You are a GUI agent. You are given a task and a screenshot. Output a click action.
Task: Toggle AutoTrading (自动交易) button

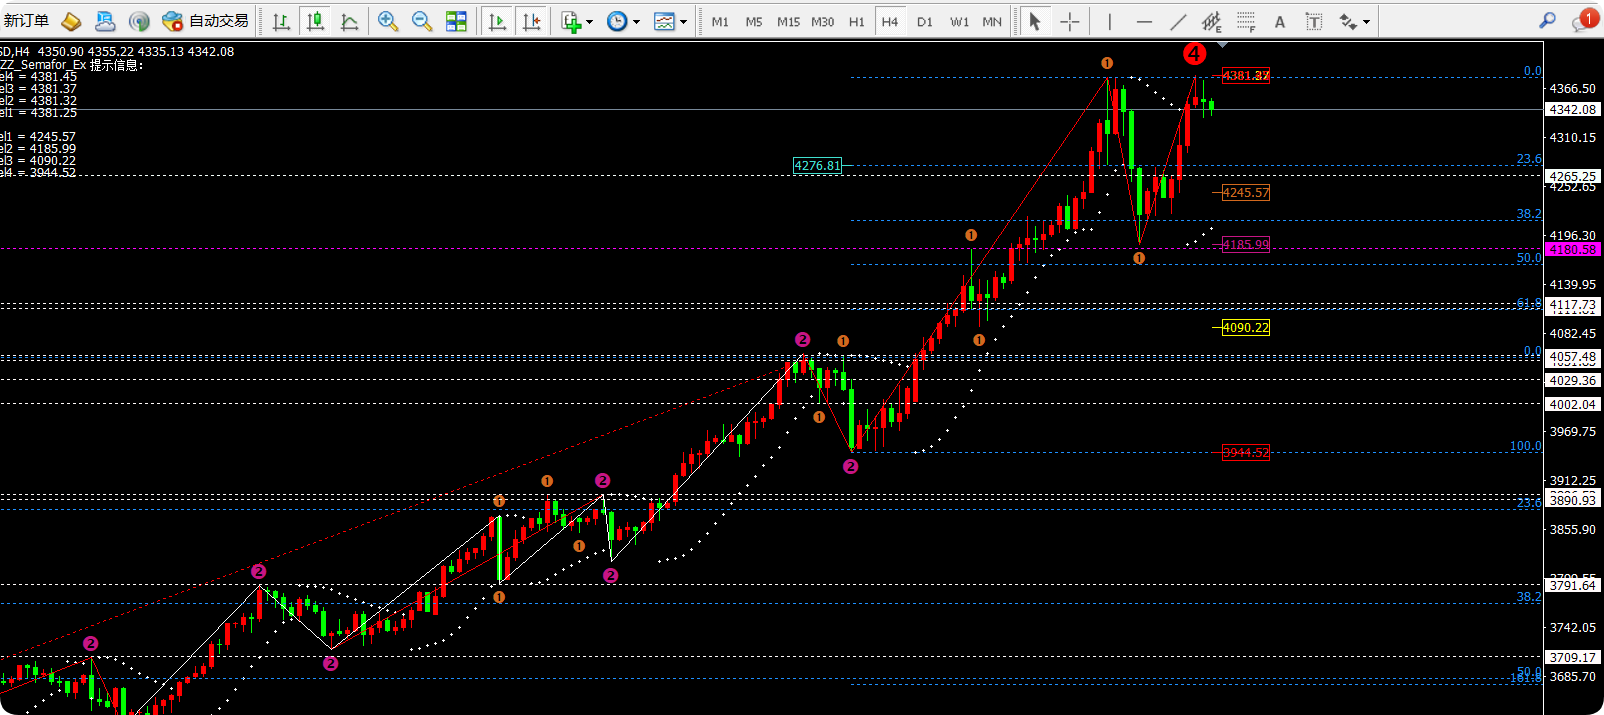pos(206,21)
